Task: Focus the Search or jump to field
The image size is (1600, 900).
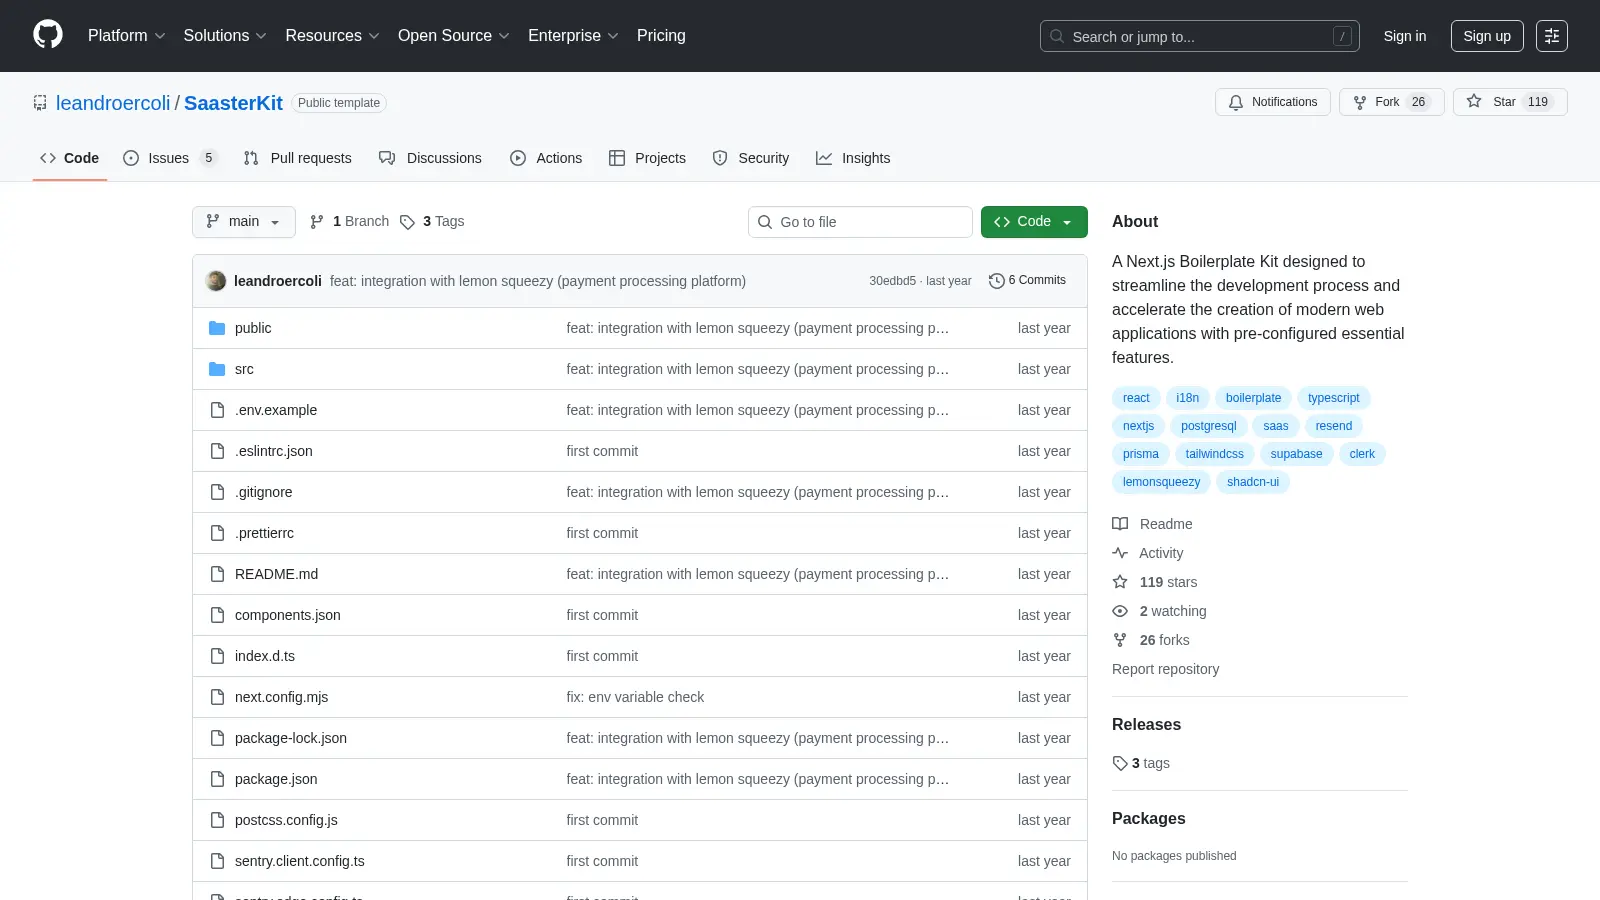Action: (1199, 36)
